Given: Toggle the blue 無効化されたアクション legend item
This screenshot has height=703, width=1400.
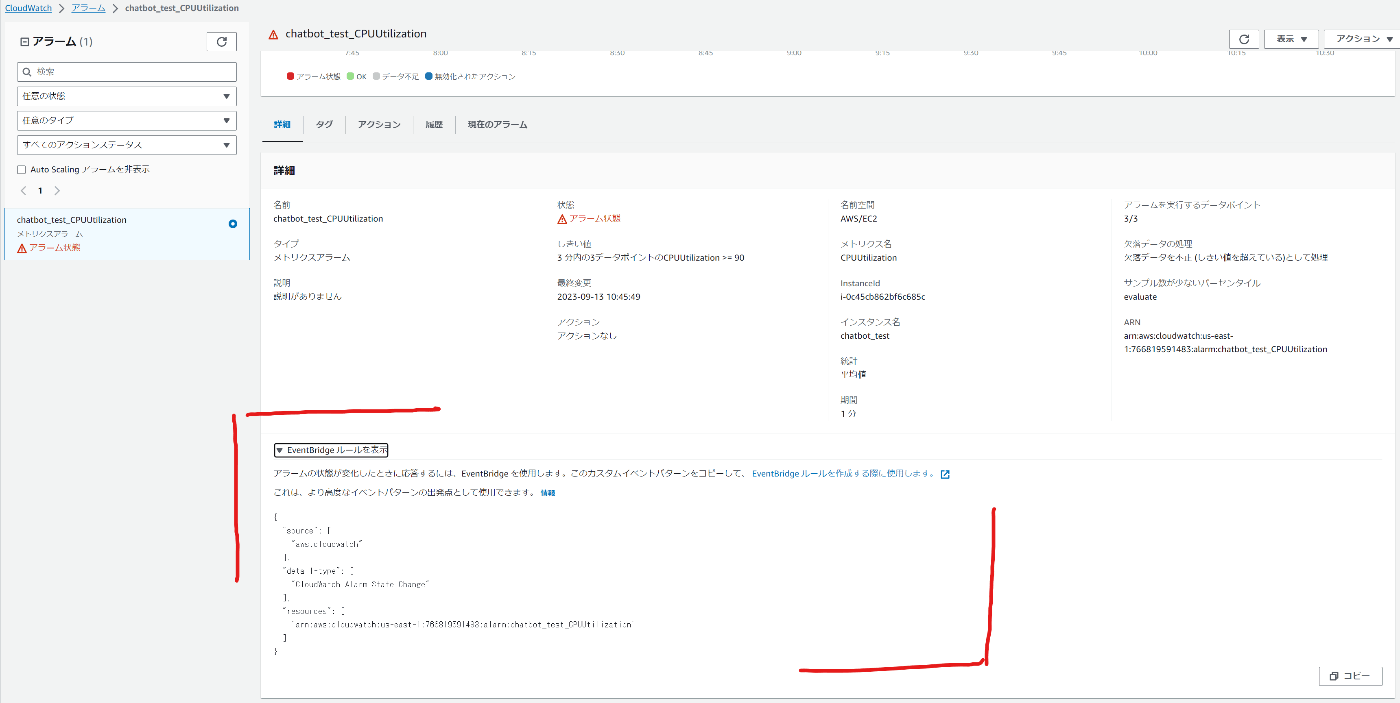Looking at the screenshot, I should [470, 77].
